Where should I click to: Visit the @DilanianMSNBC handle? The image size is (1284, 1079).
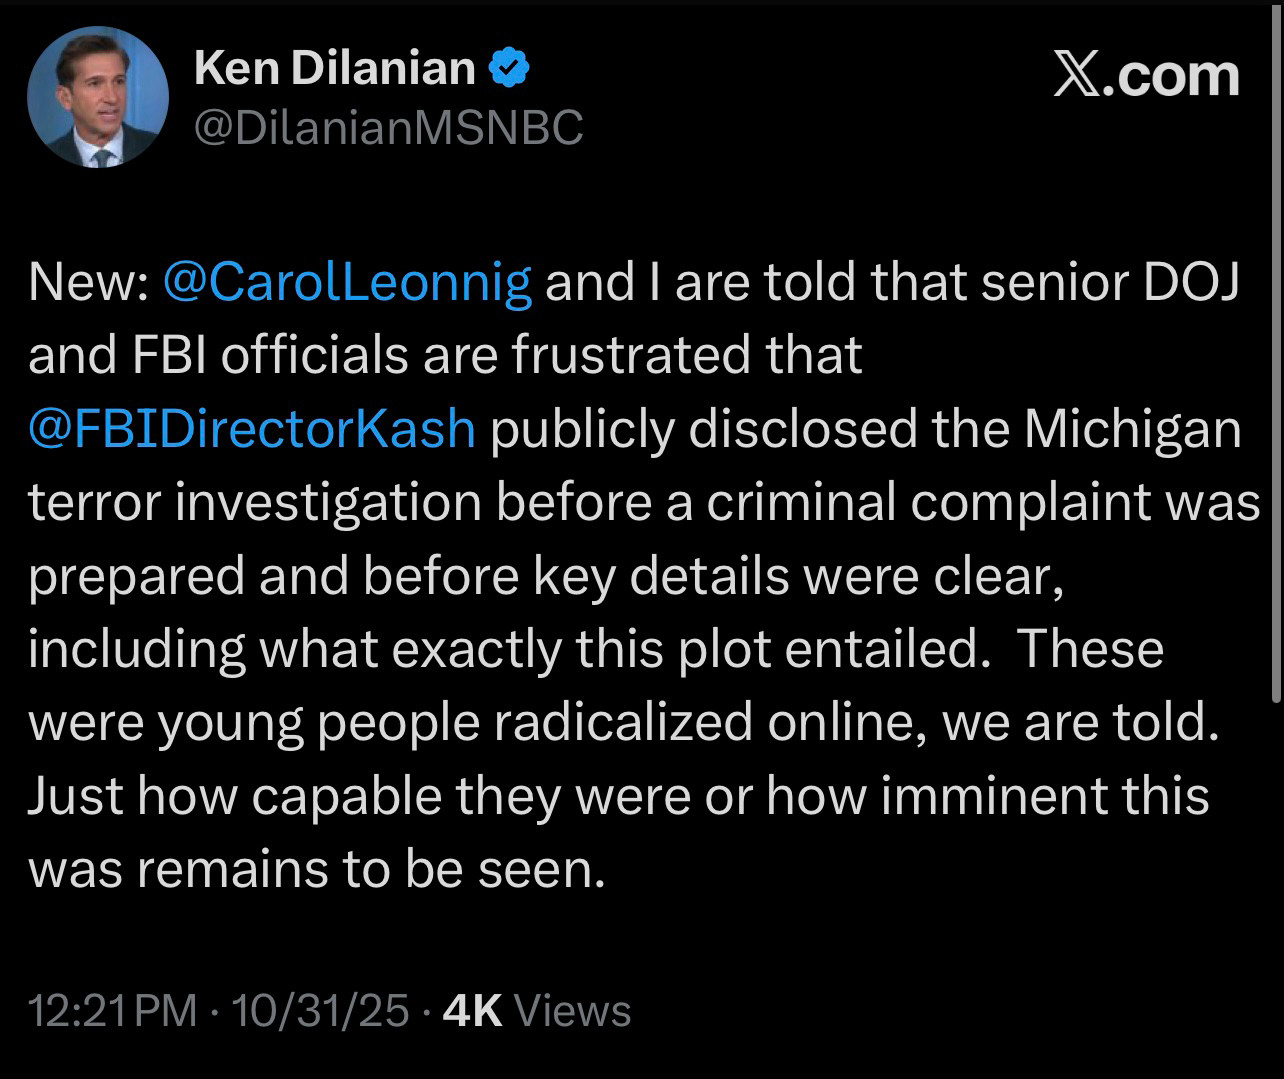tap(388, 128)
